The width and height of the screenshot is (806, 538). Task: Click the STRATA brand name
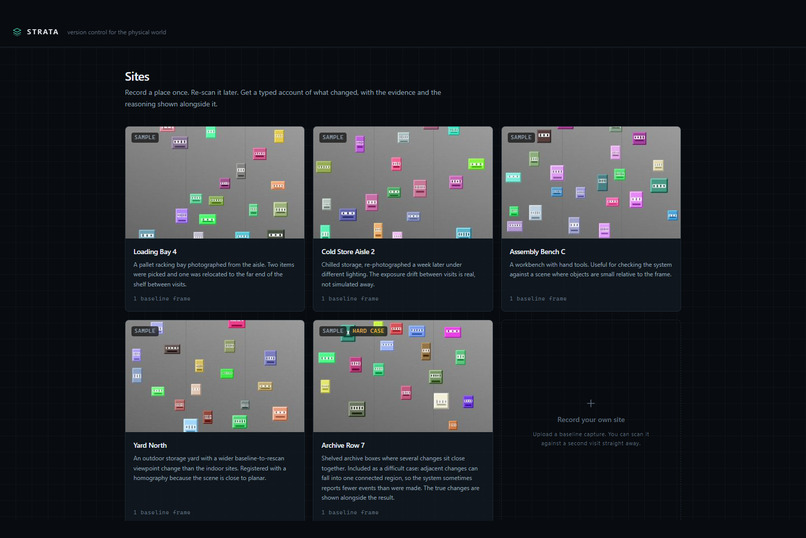(x=43, y=32)
